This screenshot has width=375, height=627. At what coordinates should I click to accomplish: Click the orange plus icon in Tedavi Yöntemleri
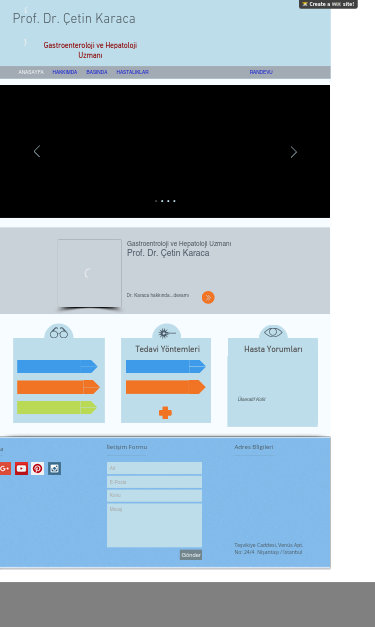pos(165,413)
